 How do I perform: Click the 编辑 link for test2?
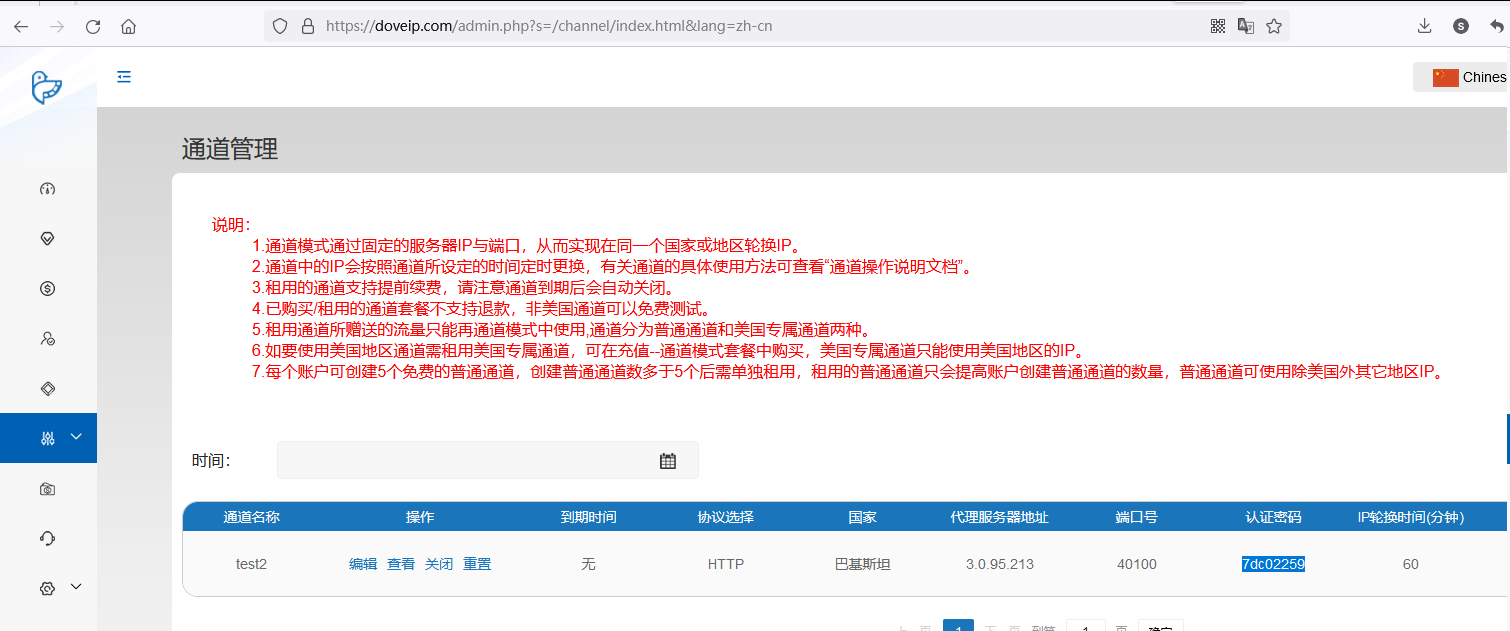pyautogui.click(x=363, y=564)
